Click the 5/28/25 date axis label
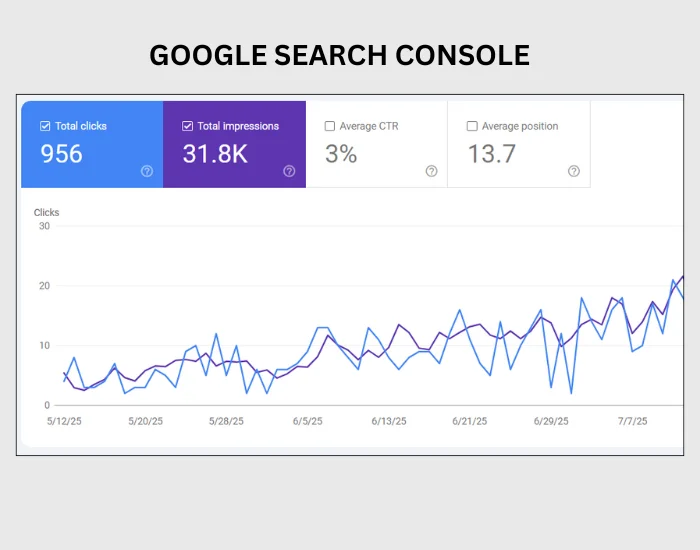 pyautogui.click(x=226, y=421)
